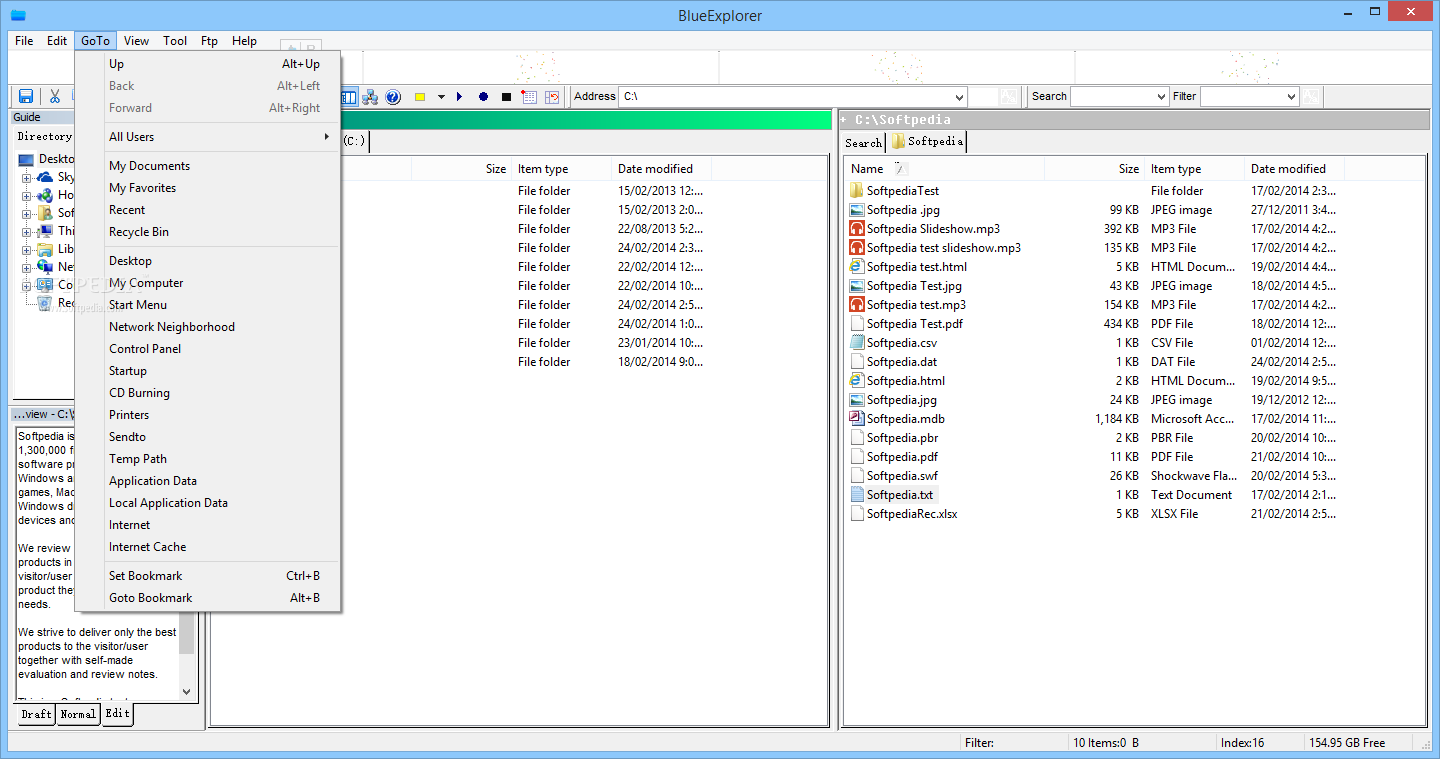This screenshot has height=759, width=1440.
Task: Click the dual-pane layout toolbar icon
Action: coord(349,97)
